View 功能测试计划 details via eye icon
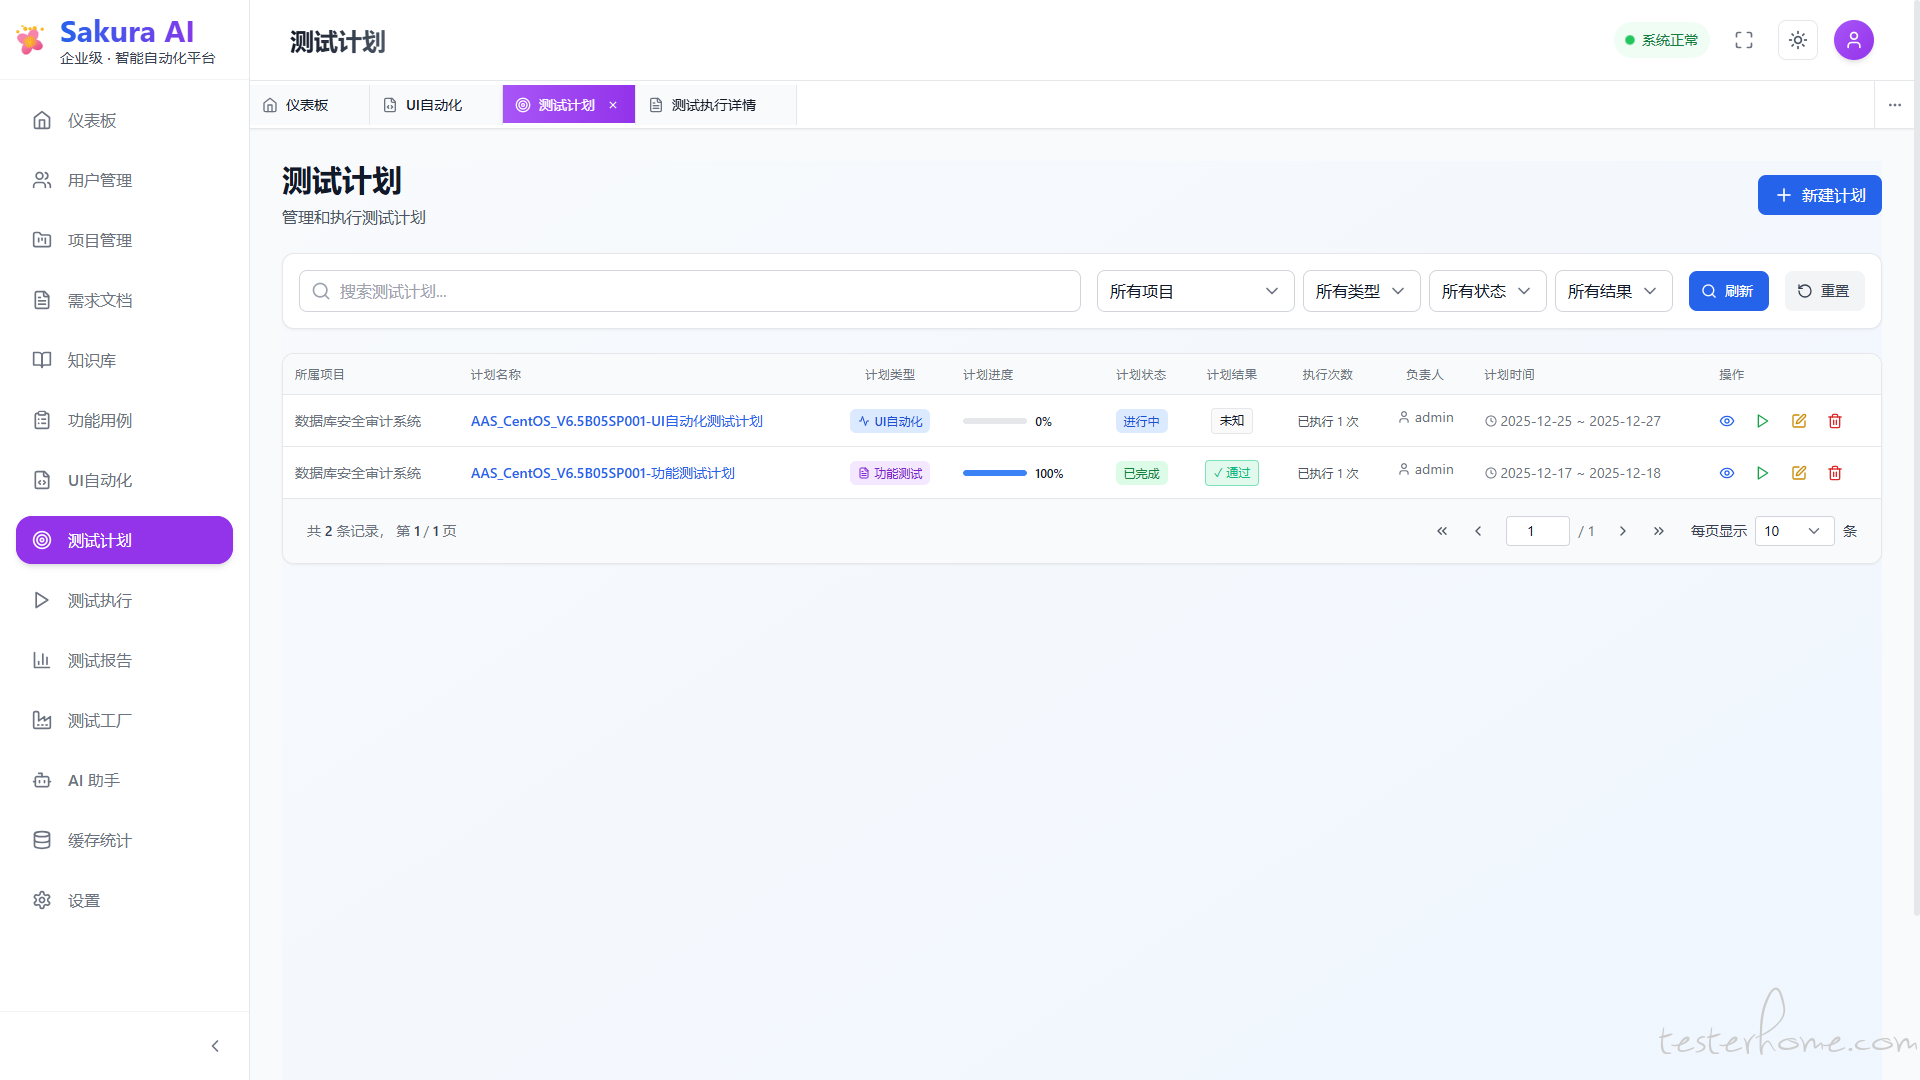 pyautogui.click(x=1727, y=473)
